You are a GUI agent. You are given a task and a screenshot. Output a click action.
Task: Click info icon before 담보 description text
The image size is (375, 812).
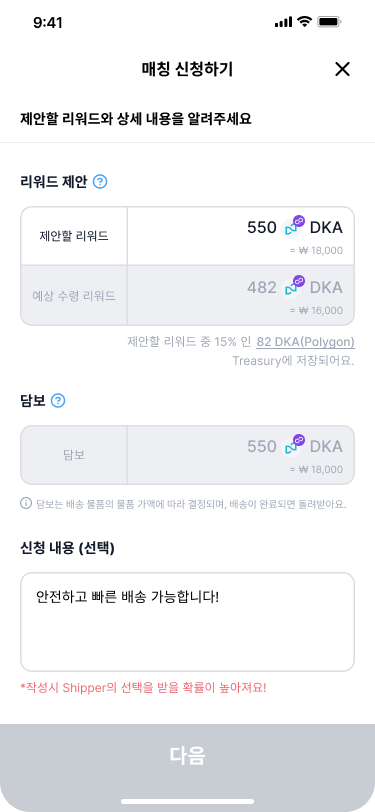[x=26, y=503]
